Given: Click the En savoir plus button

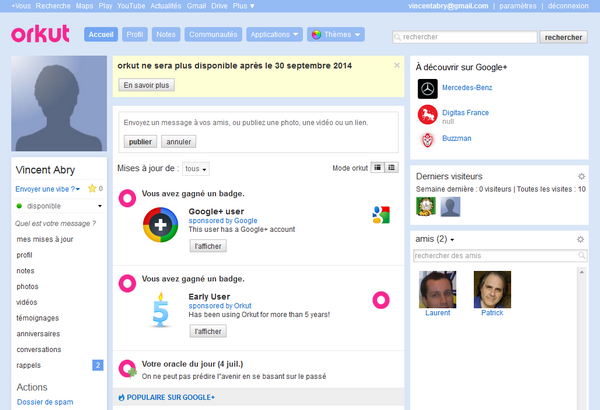Looking at the screenshot, I should coord(146,85).
